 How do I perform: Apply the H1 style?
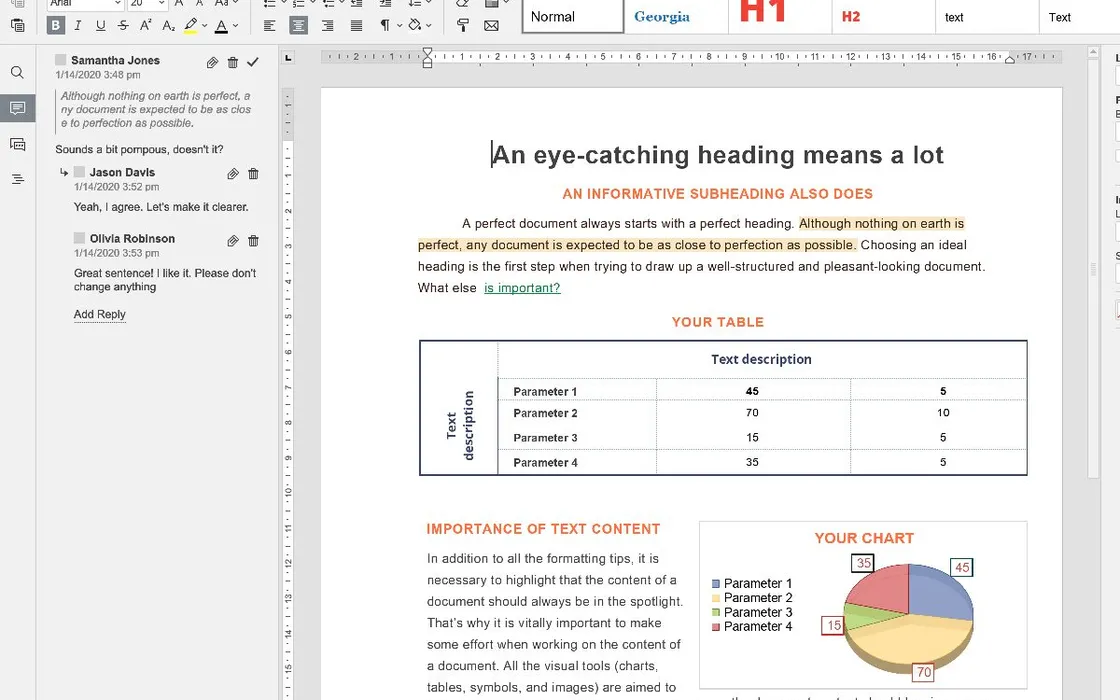[780, 16]
